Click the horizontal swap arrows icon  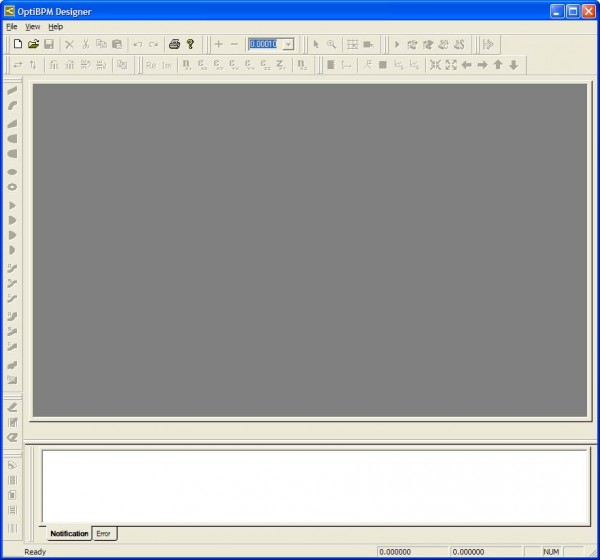click(18, 65)
